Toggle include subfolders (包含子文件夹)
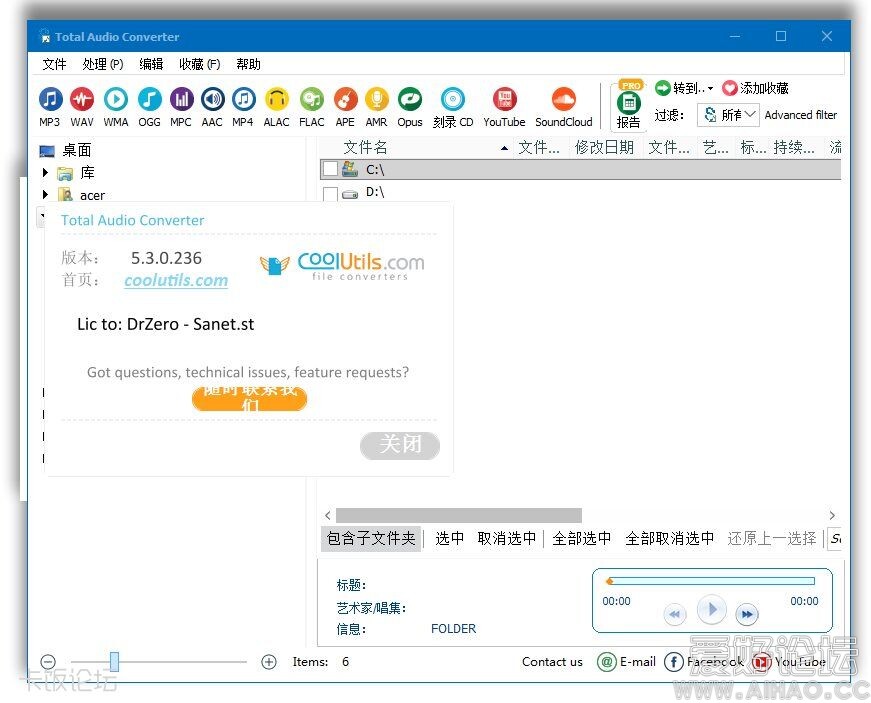Image resolution: width=871 pixels, height=703 pixels. click(371, 538)
